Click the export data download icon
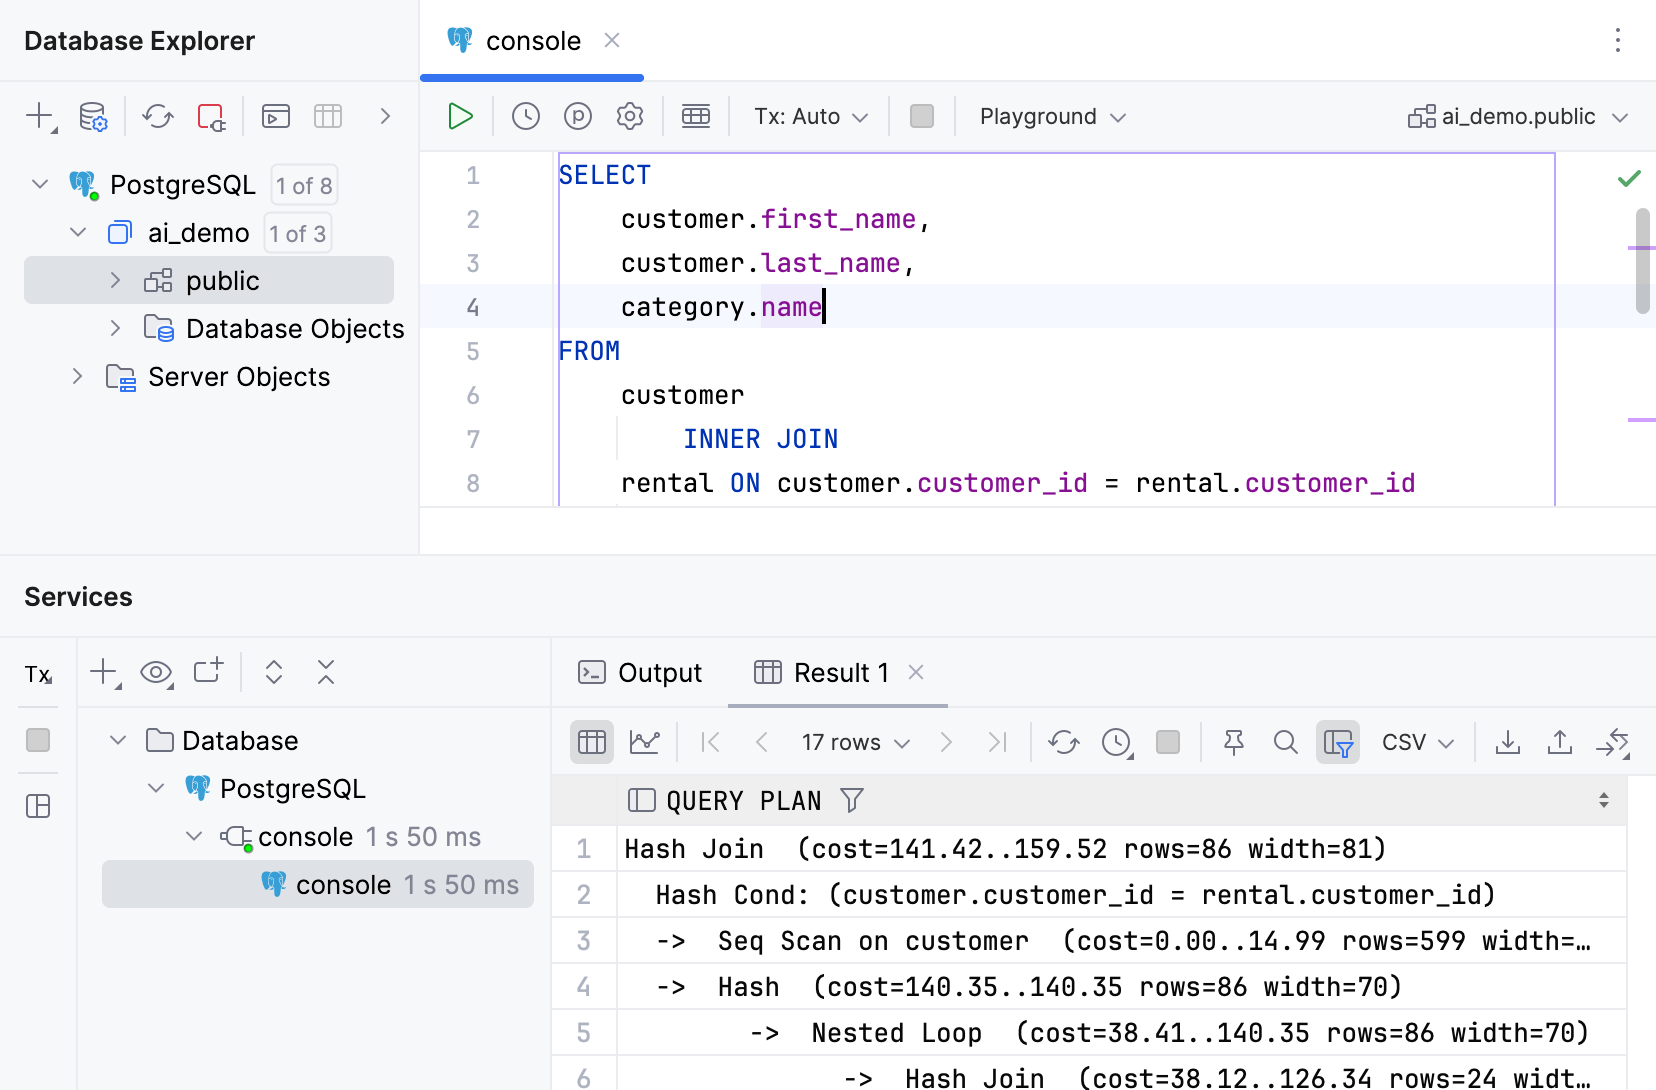Screen dimensions: 1656x1090 [1507, 742]
